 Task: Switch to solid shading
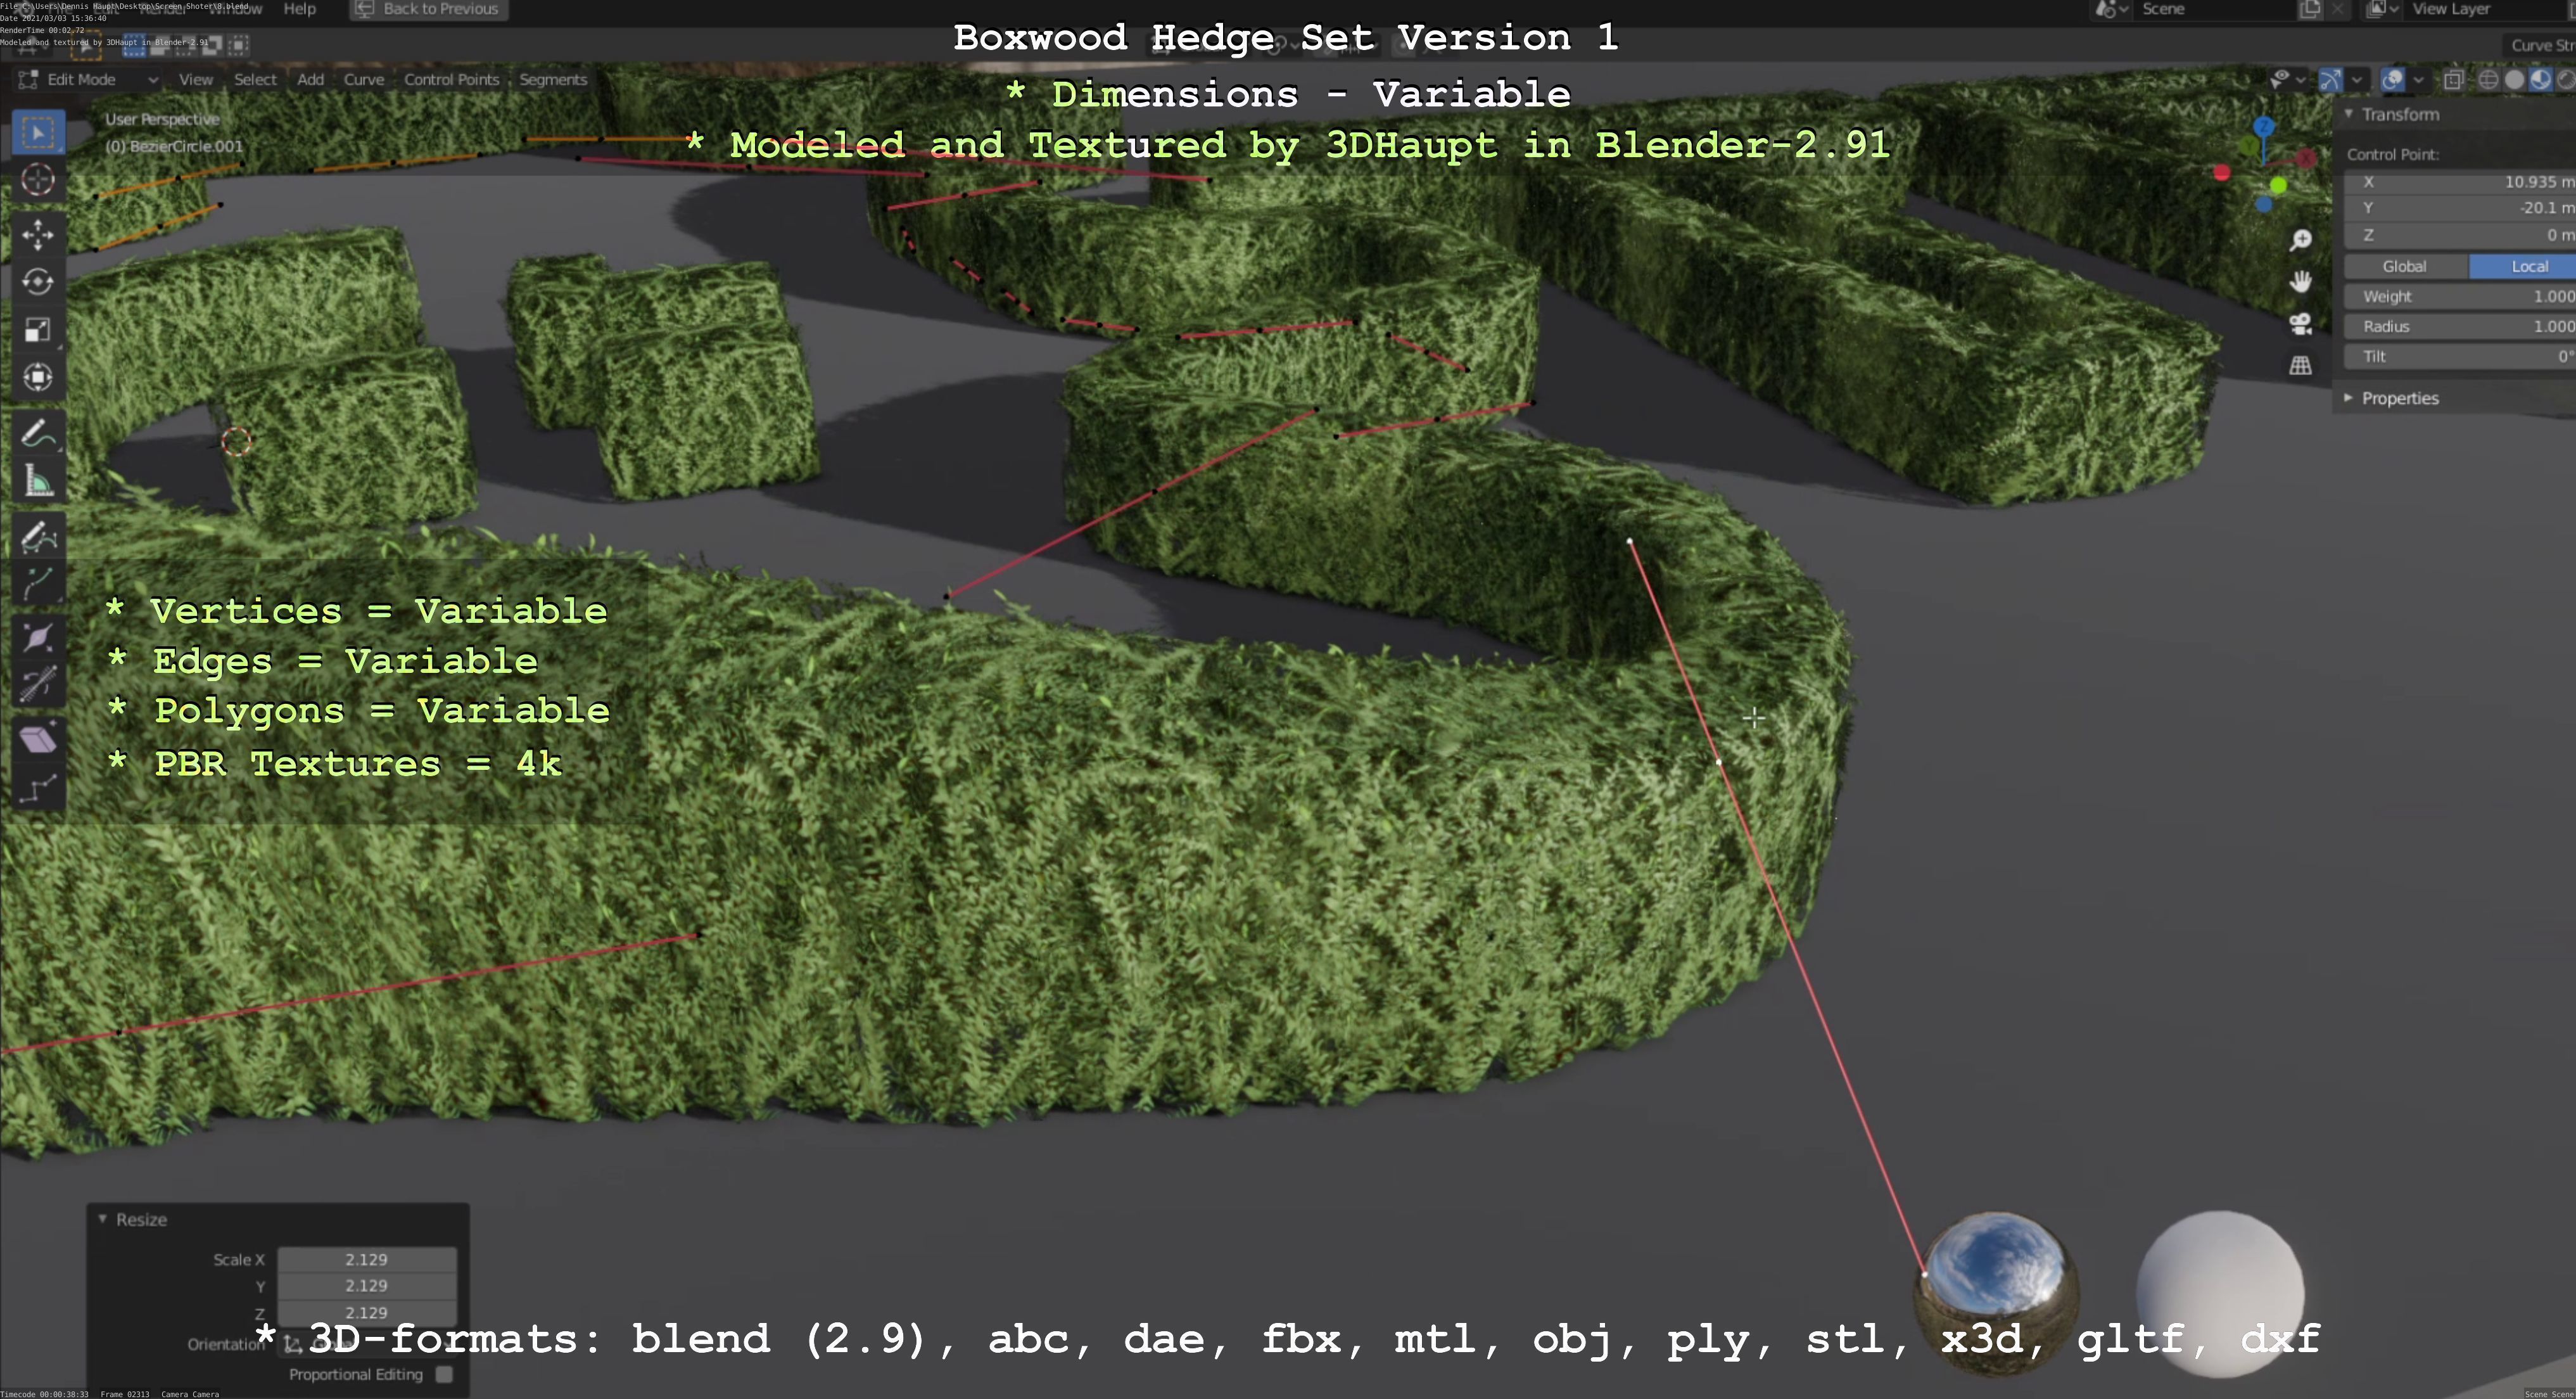pos(2515,80)
